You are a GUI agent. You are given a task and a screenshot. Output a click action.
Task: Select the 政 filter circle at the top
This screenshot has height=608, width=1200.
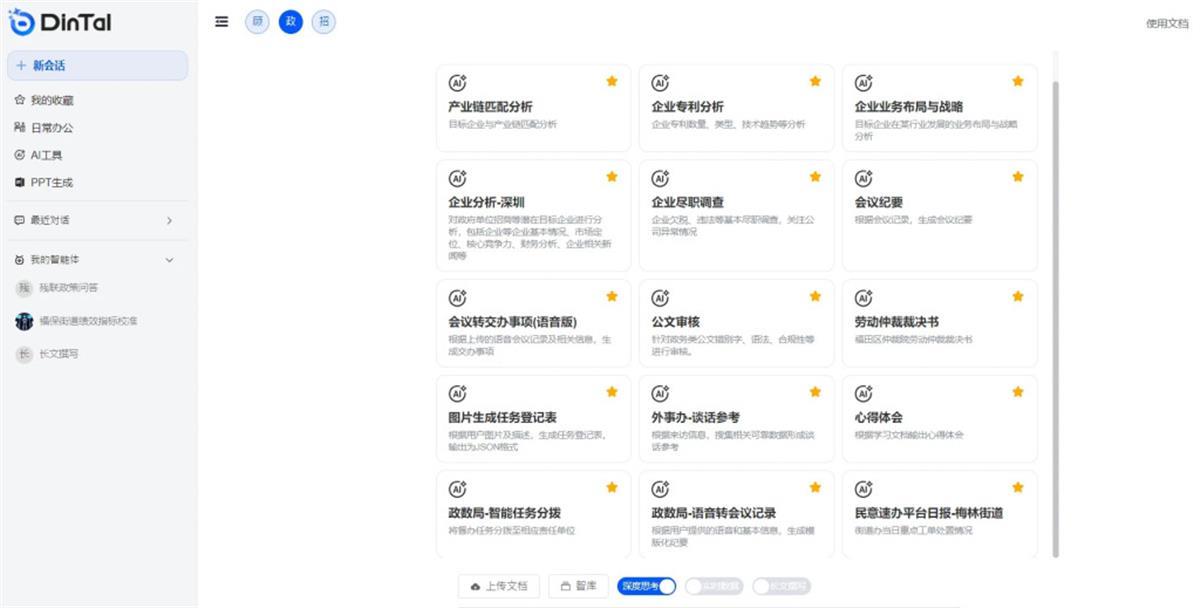pyautogui.click(x=290, y=21)
